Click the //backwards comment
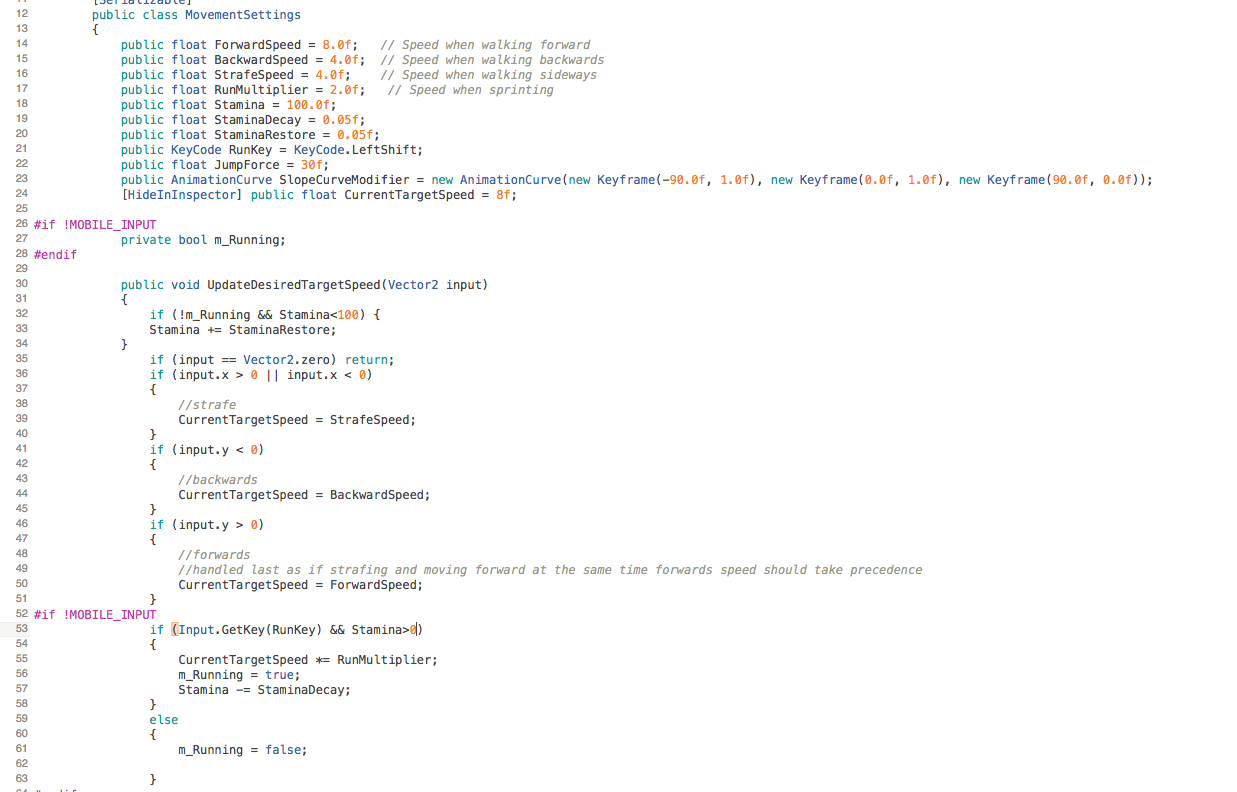The image size is (1237, 792). (217, 480)
